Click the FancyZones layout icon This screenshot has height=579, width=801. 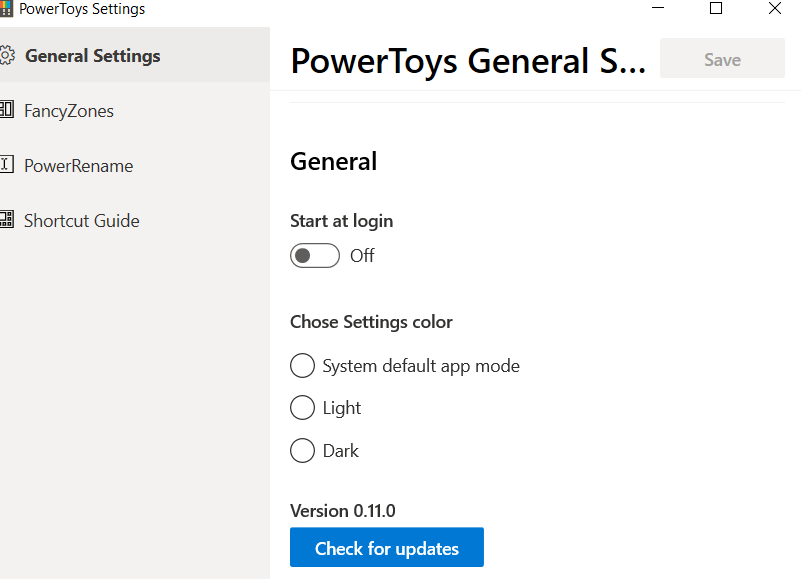click(x=8, y=111)
